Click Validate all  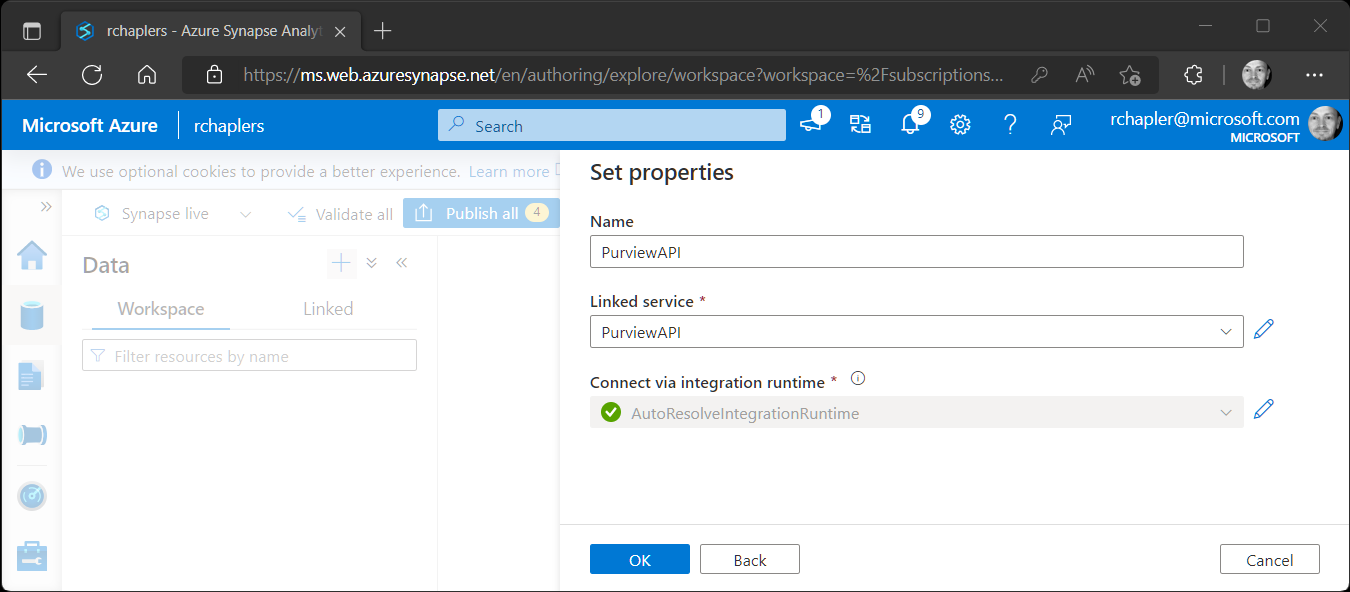click(x=340, y=214)
